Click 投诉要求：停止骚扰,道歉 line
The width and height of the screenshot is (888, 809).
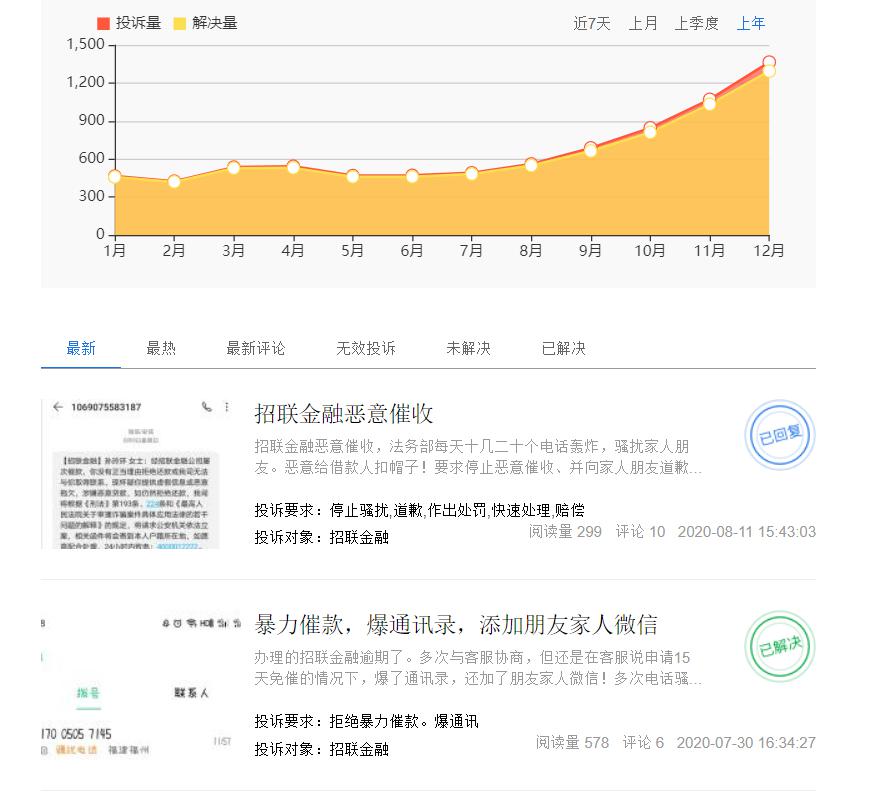click(x=419, y=510)
